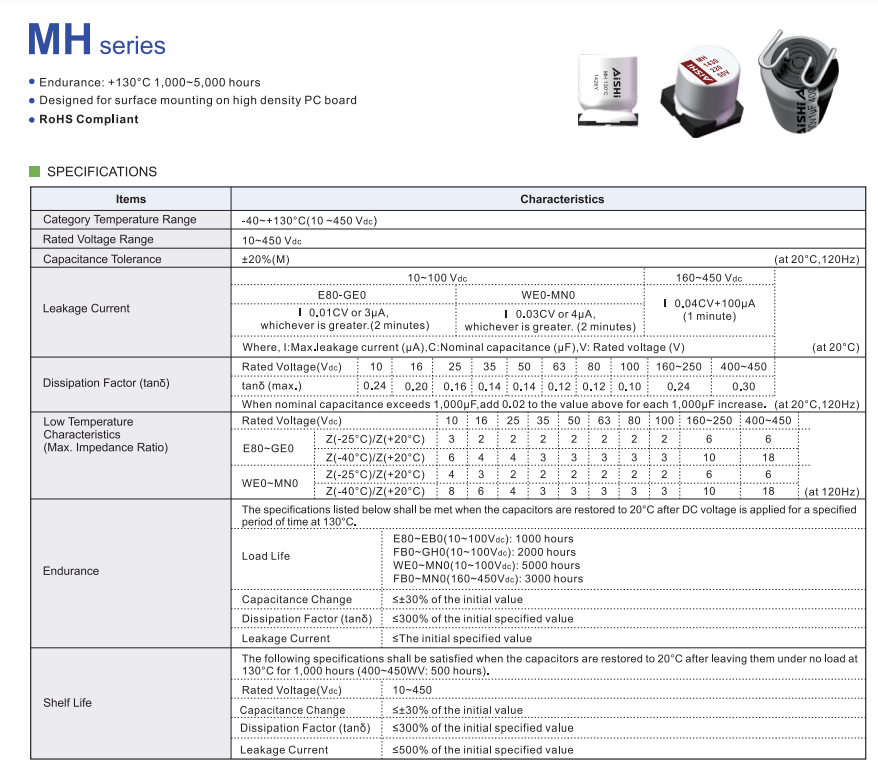Click the ±20%(M) tolerance value
This screenshot has height=767, width=878.
(x=265, y=259)
